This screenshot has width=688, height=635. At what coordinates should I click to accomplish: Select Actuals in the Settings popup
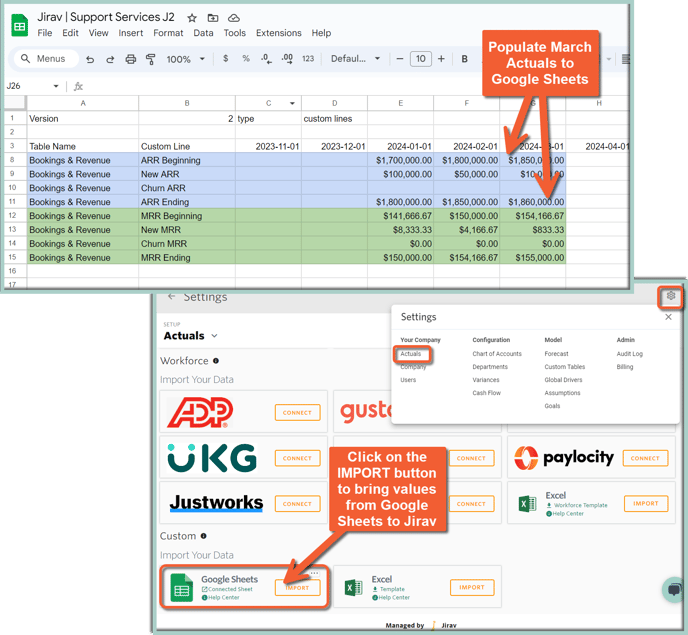411,354
